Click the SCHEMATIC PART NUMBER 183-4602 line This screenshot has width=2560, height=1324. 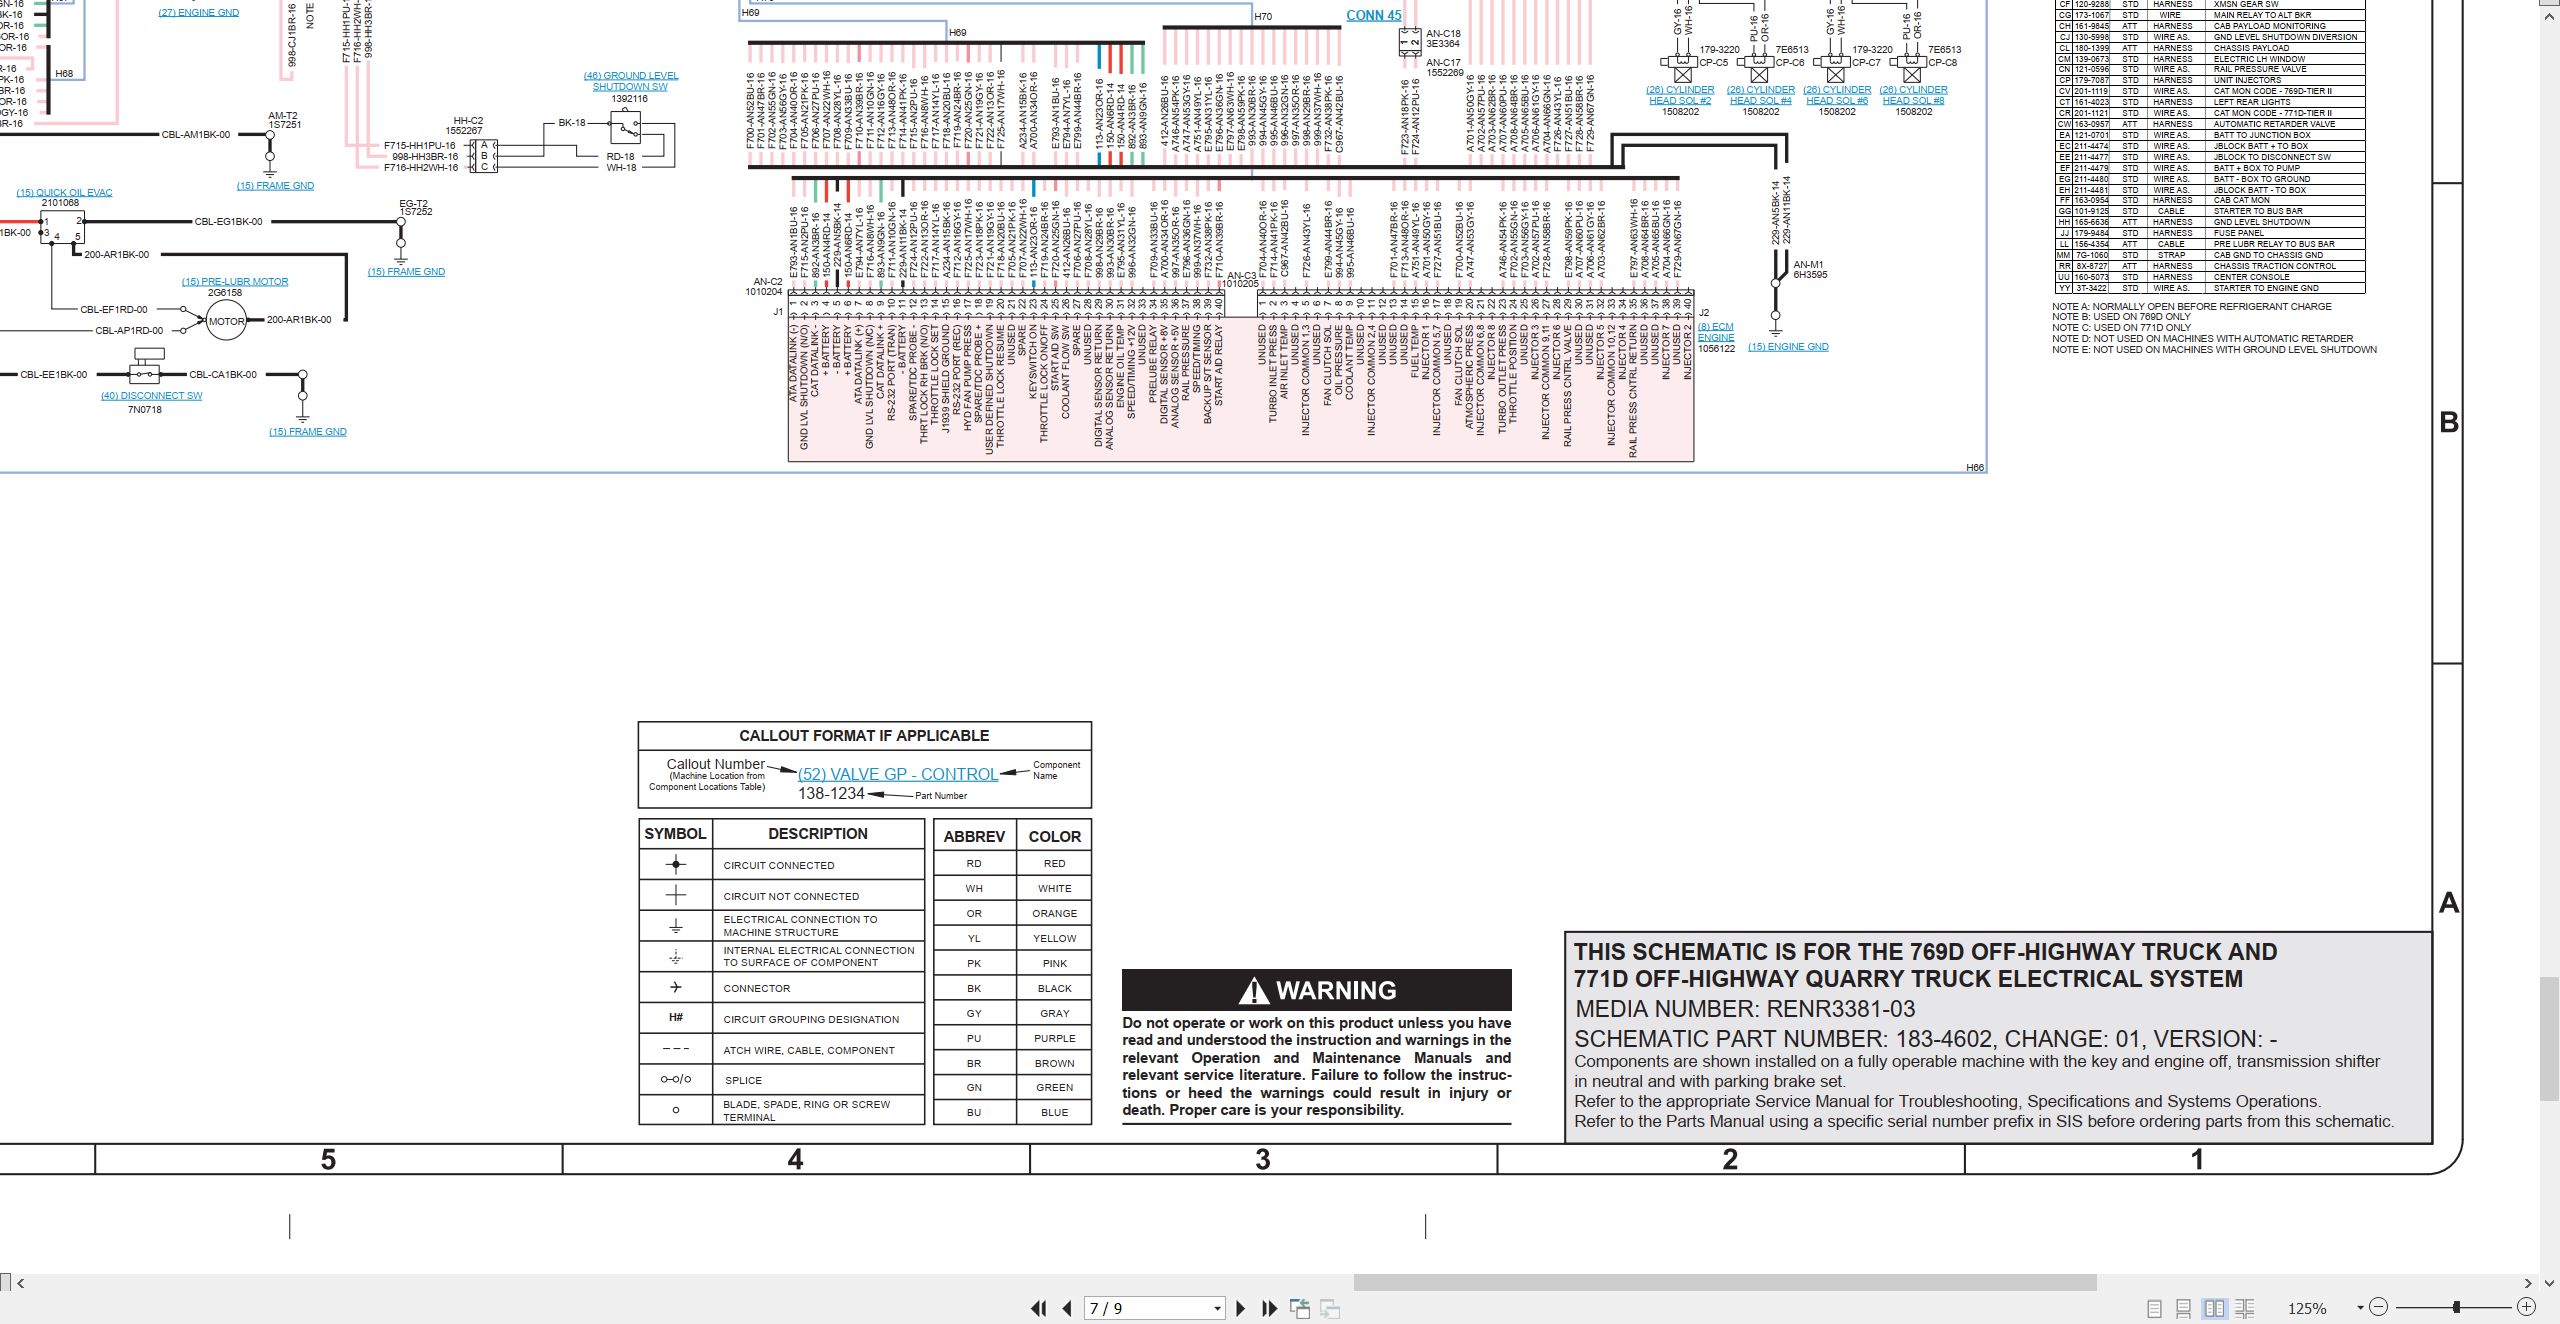tap(1926, 1039)
